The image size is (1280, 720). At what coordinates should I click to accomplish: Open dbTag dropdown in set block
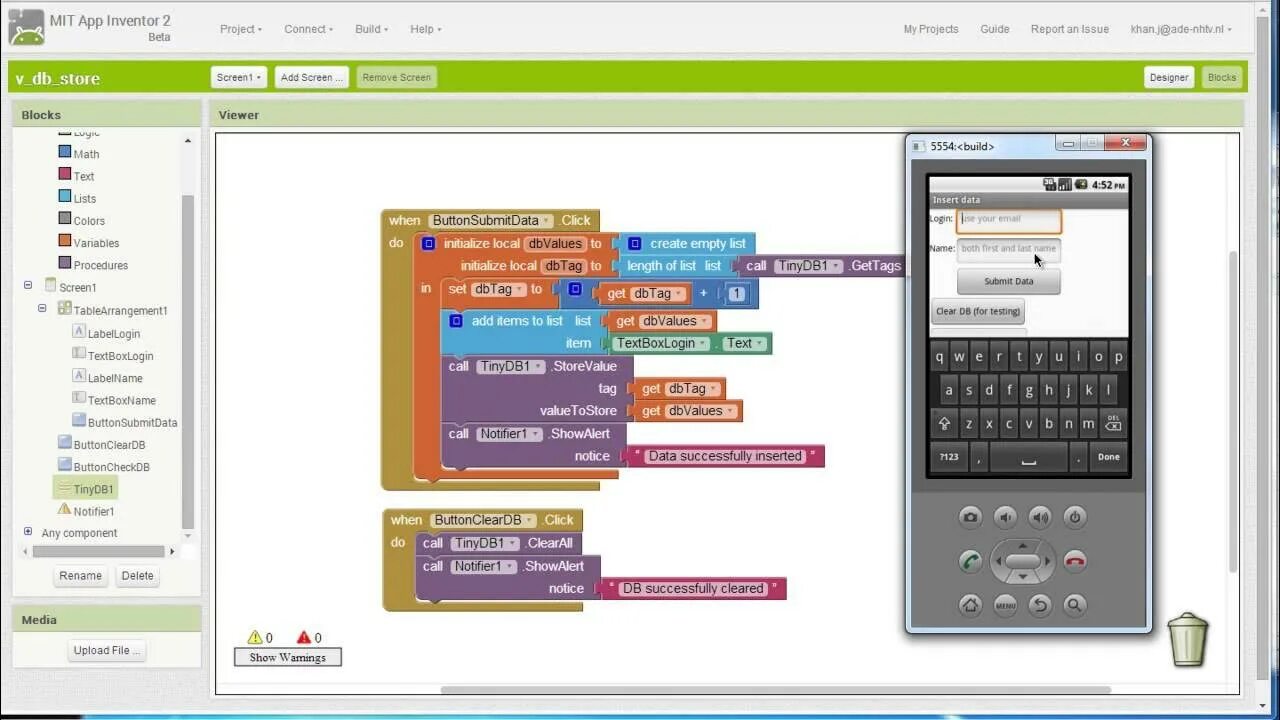(x=498, y=289)
